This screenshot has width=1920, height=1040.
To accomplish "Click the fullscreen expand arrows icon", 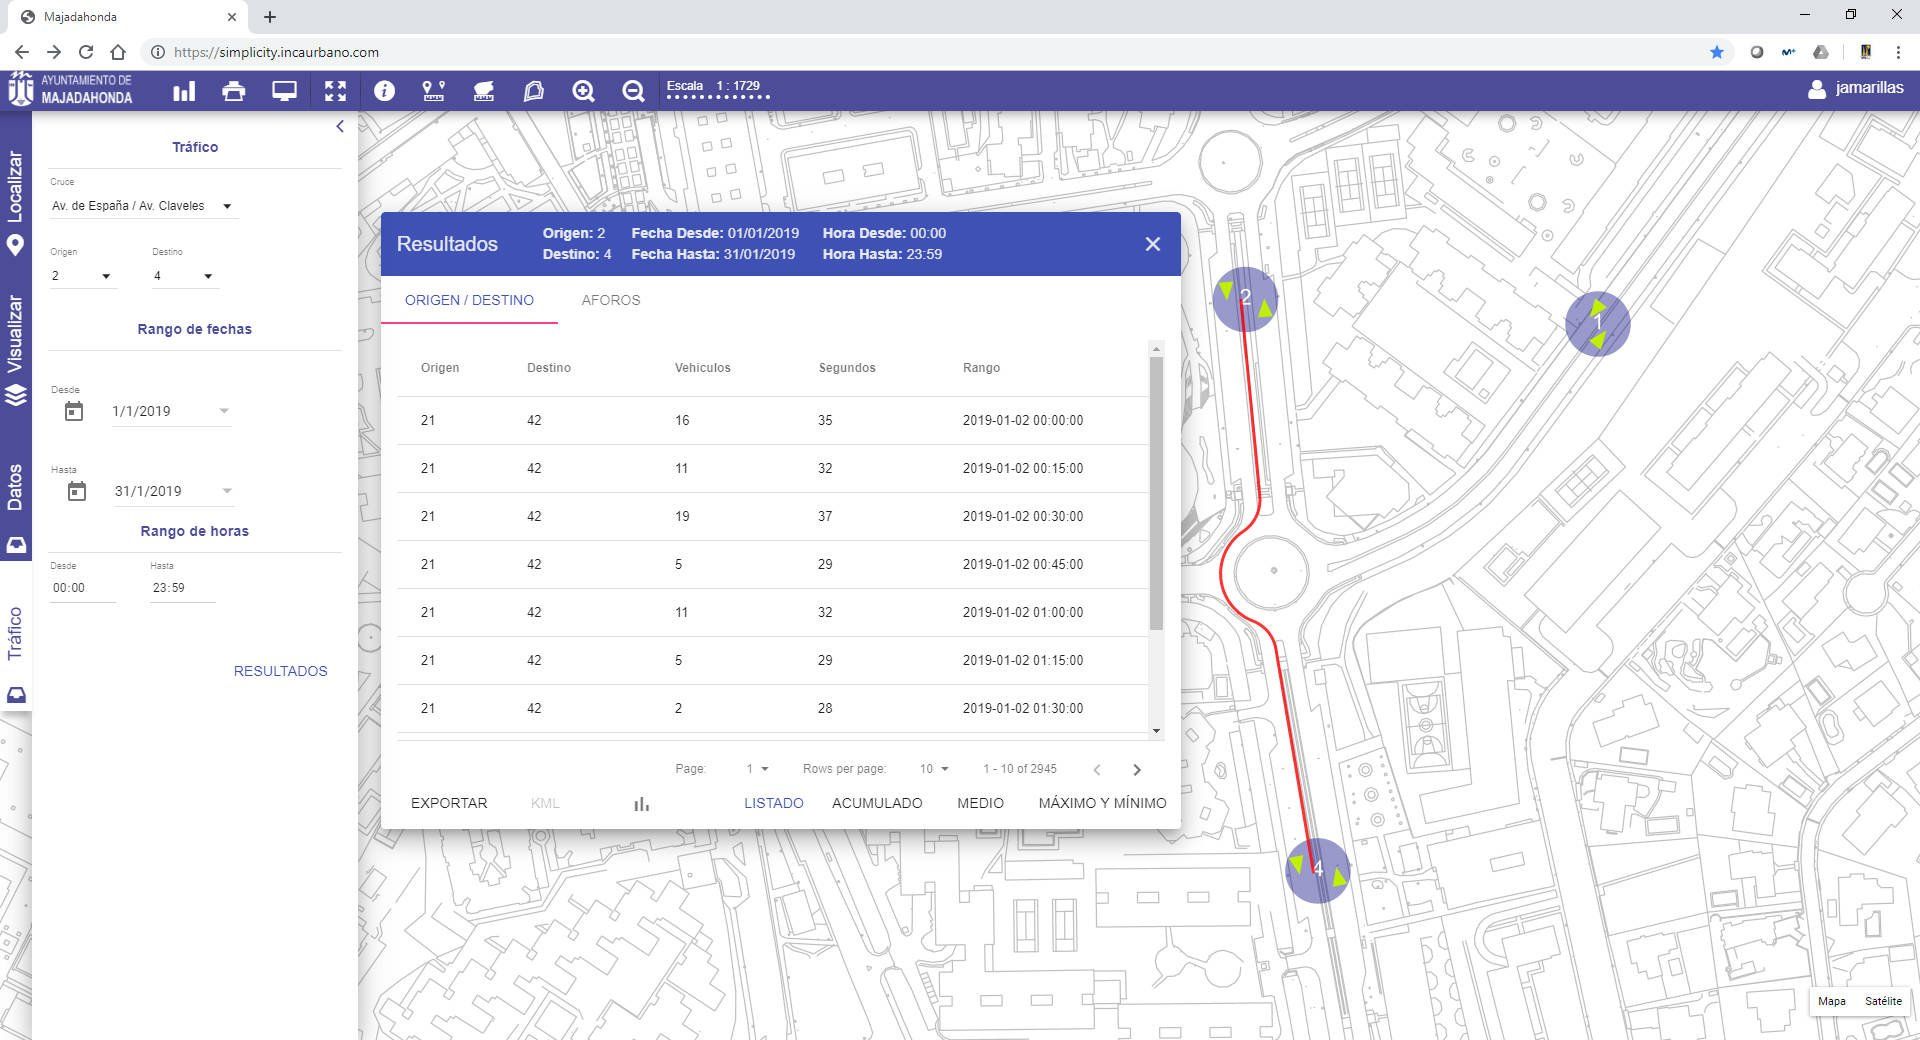I will (x=335, y=92).
